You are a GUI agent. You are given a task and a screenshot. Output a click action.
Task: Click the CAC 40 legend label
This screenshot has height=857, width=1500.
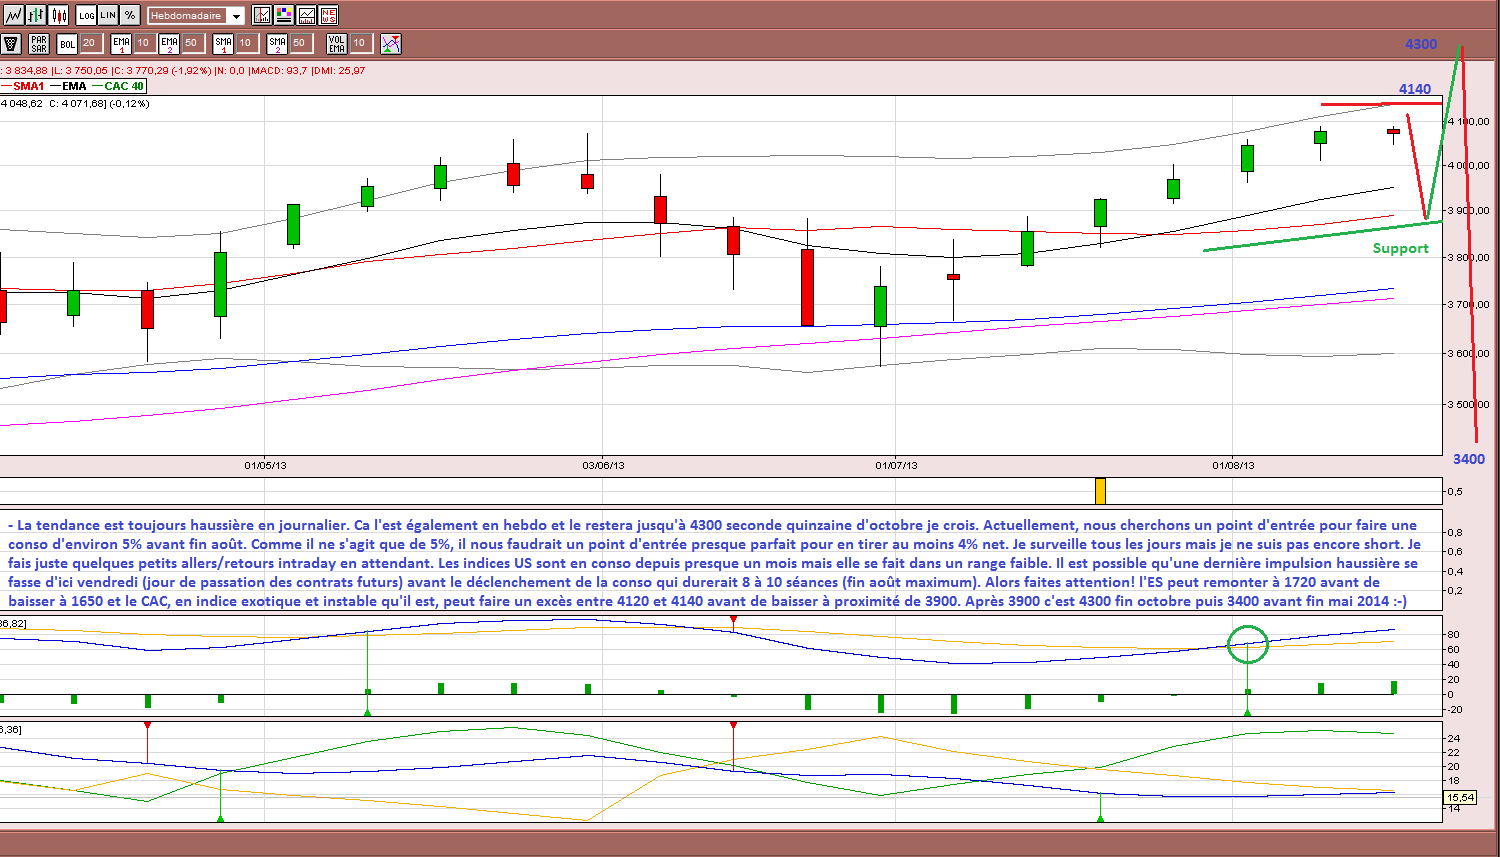(x=125, y=86)
